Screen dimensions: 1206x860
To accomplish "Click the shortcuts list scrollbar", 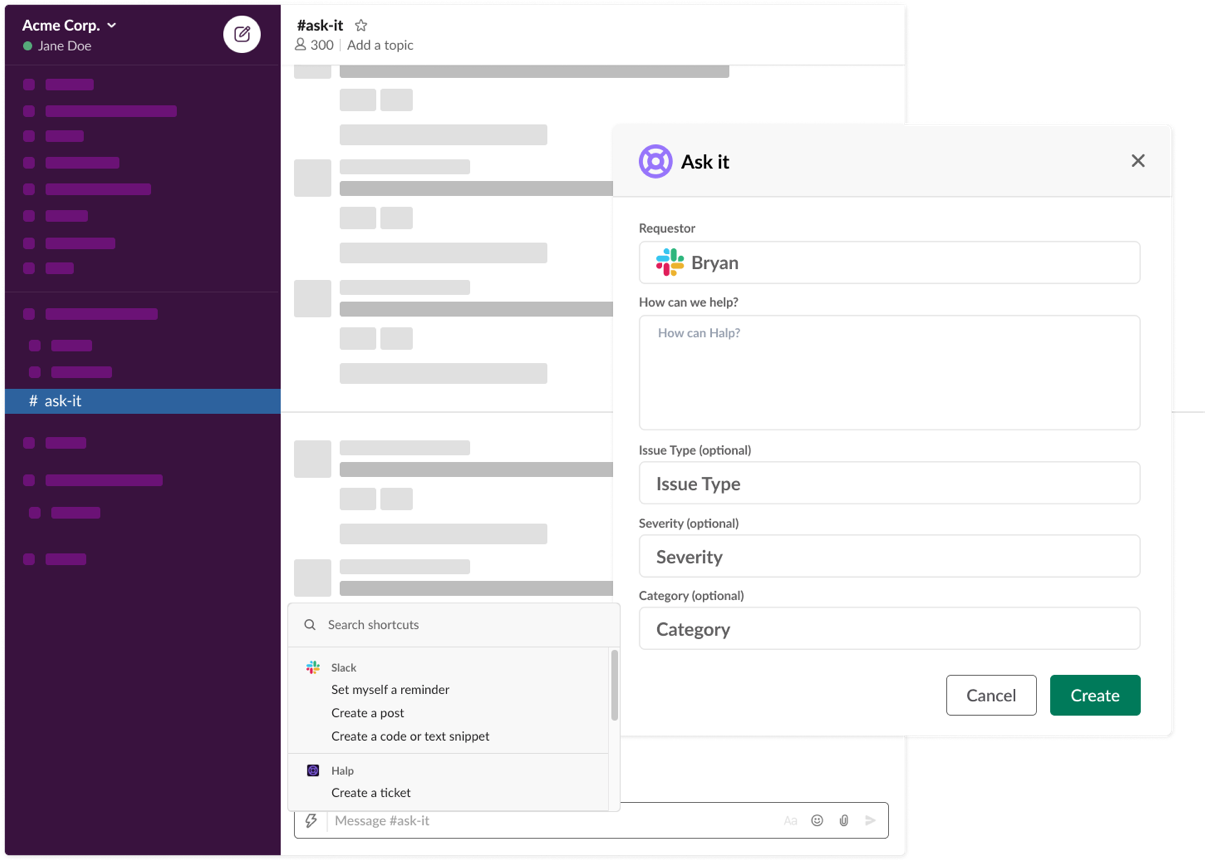I will pos(614,686).
